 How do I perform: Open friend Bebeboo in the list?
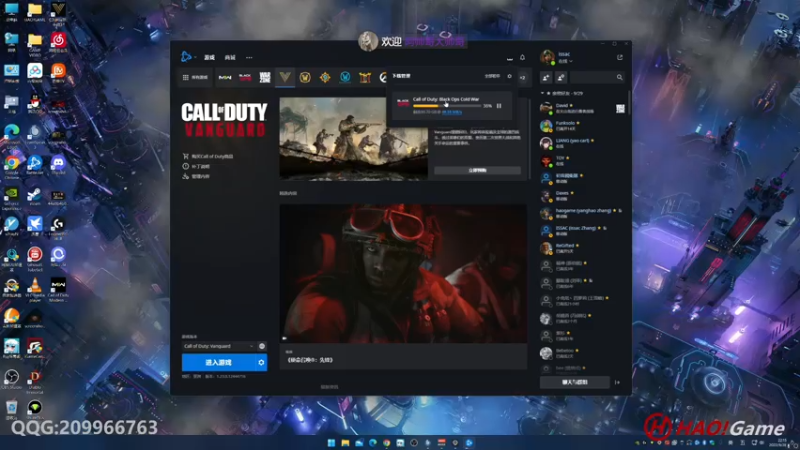click(x=583, y=353)
